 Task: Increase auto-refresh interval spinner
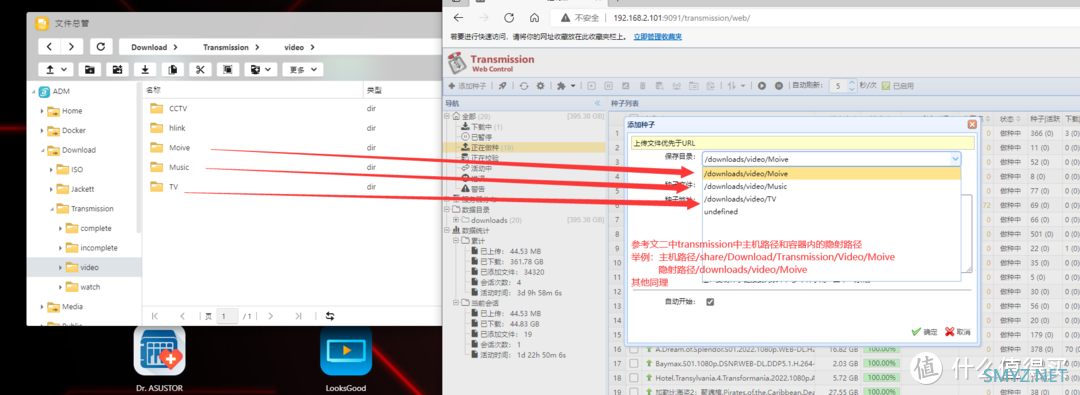[x=851, y=83]
